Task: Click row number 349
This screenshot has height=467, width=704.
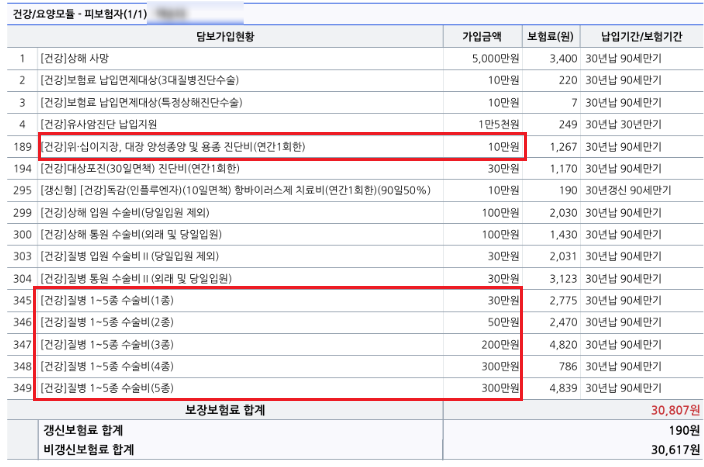Action: click(22, 388)
